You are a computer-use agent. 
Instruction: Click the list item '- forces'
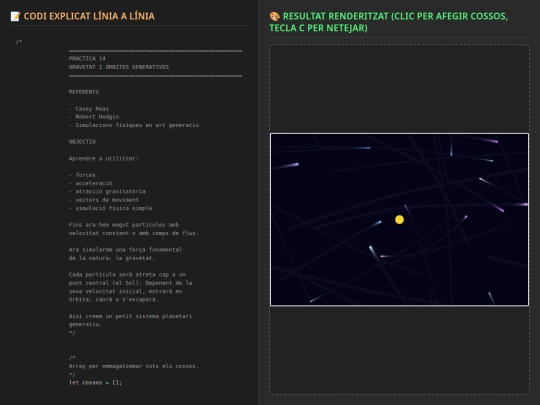[x=82, y=175]
